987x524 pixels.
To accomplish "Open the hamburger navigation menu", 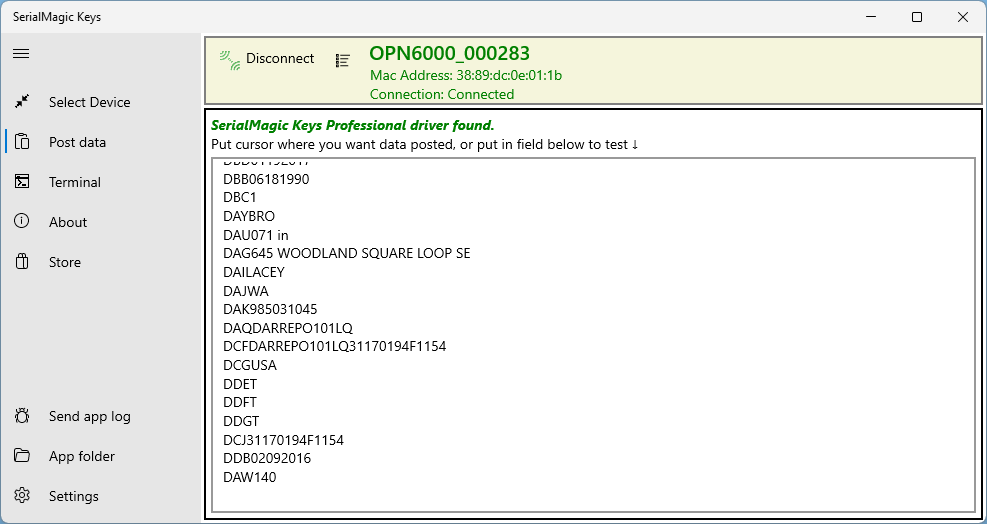I will coord(21,54).
